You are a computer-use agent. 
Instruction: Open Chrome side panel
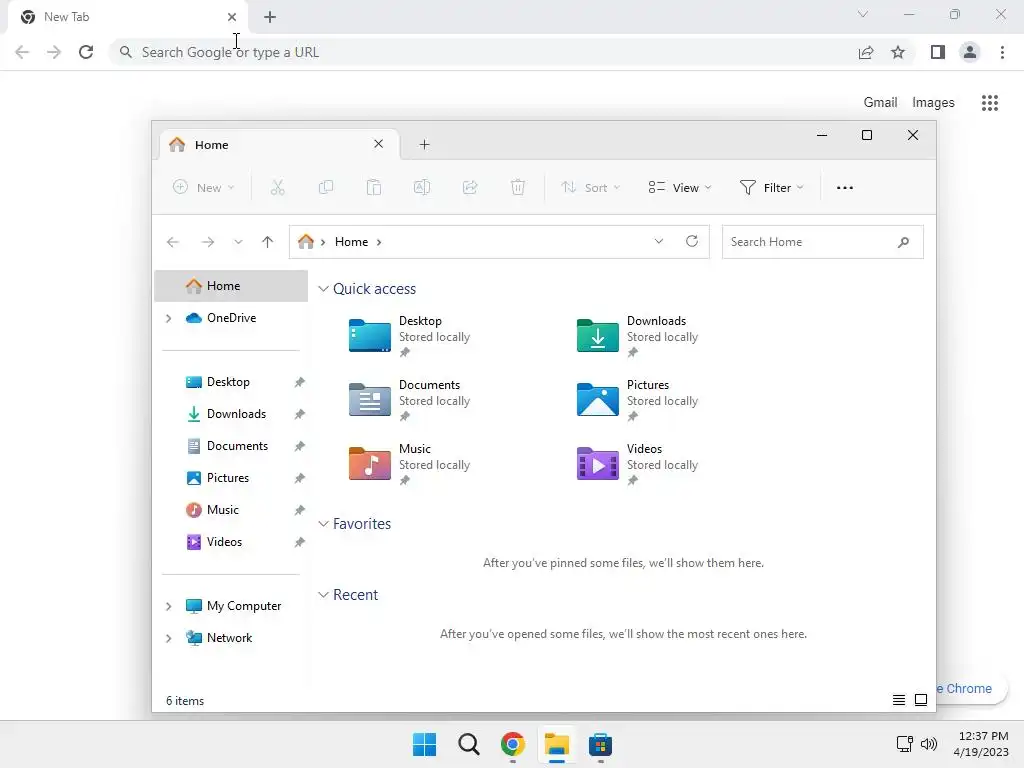tap(938, 52)
